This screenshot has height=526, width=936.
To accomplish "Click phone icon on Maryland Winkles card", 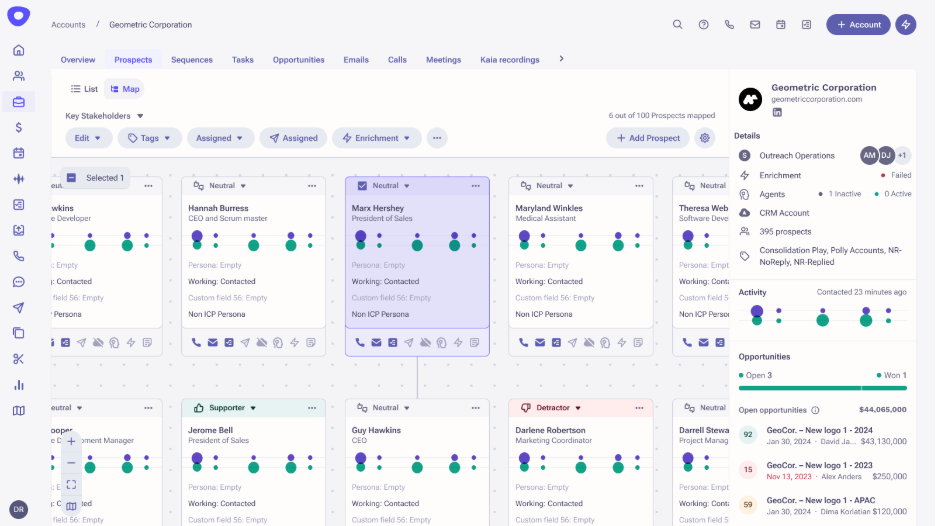I will [523, 342].
